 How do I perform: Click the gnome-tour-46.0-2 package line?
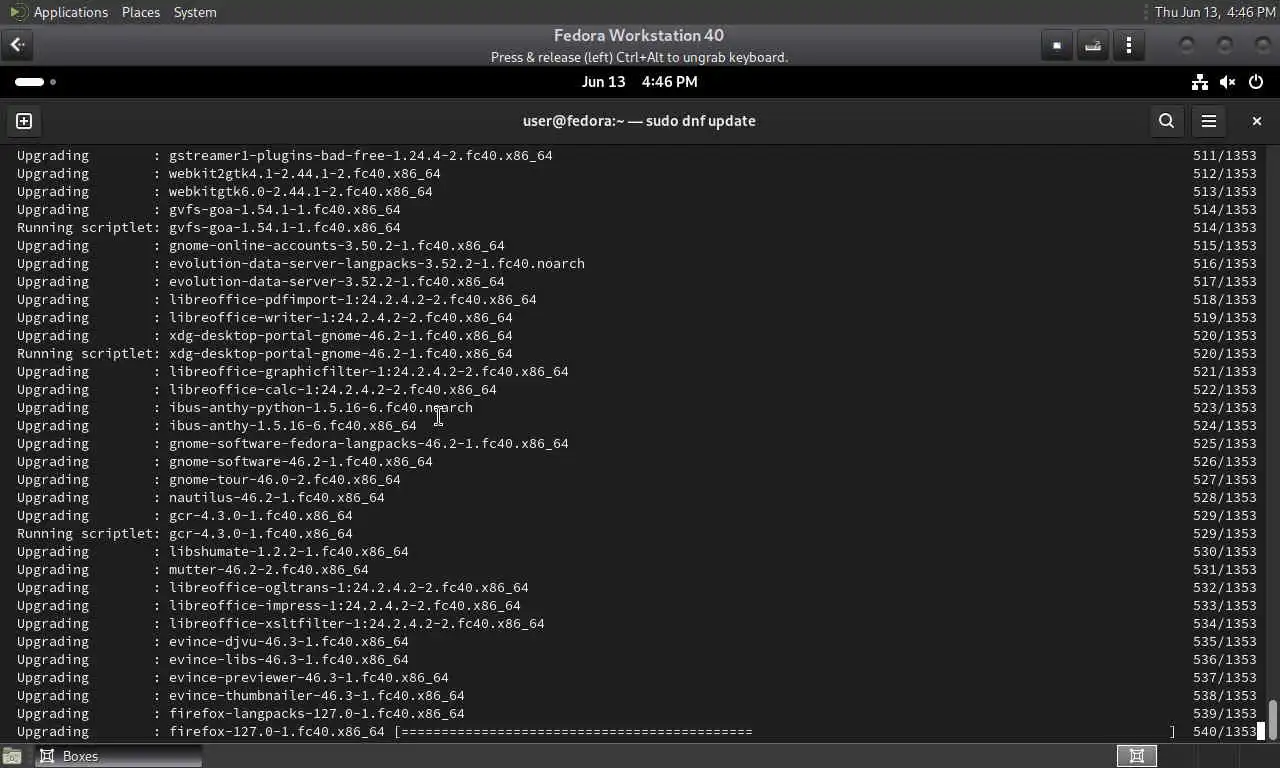pyautogui.click(x=209, y=480)
